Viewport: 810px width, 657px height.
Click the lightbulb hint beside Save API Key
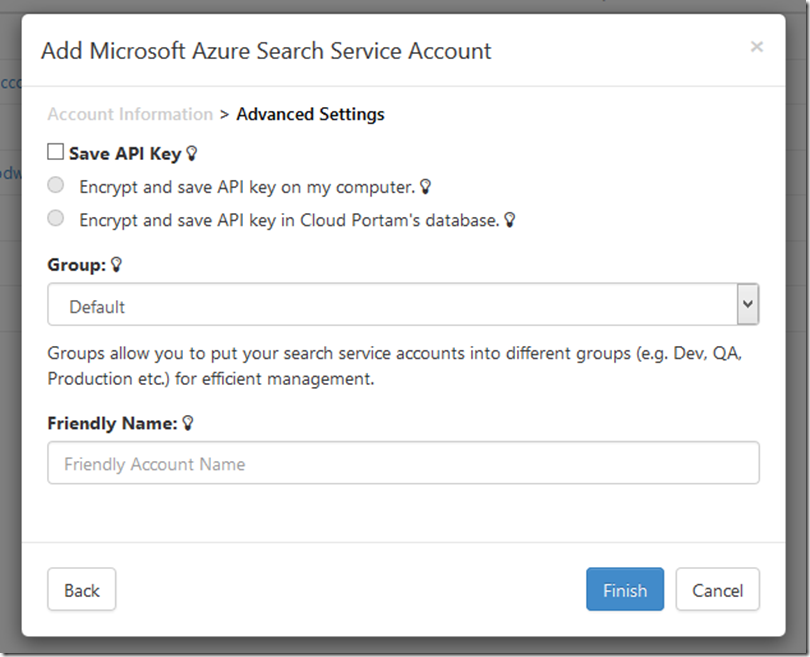[x=192, y=153]
